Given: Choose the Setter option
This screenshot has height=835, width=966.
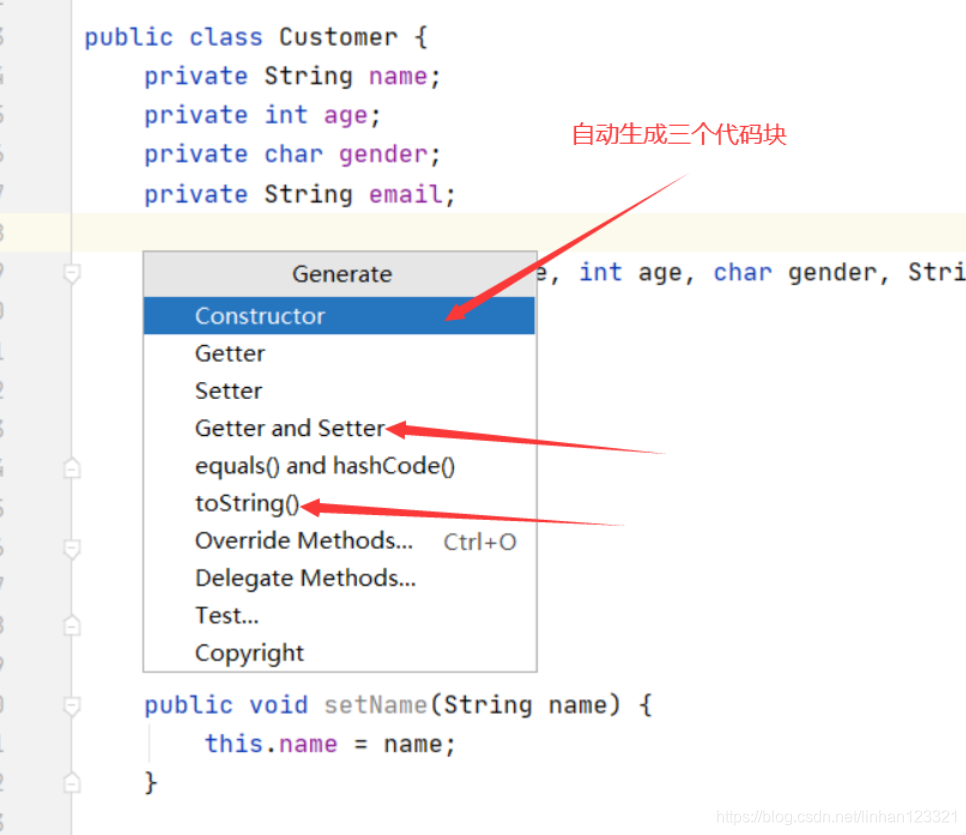Looking at the screenshot, I should [x=339, y=391].
